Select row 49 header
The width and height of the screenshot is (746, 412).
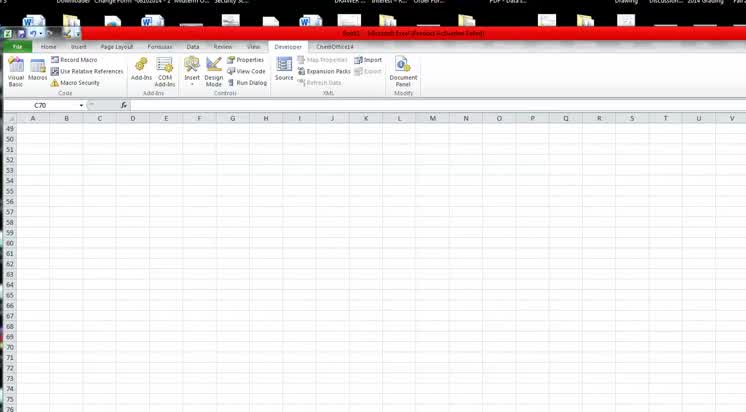pos(10,128)
